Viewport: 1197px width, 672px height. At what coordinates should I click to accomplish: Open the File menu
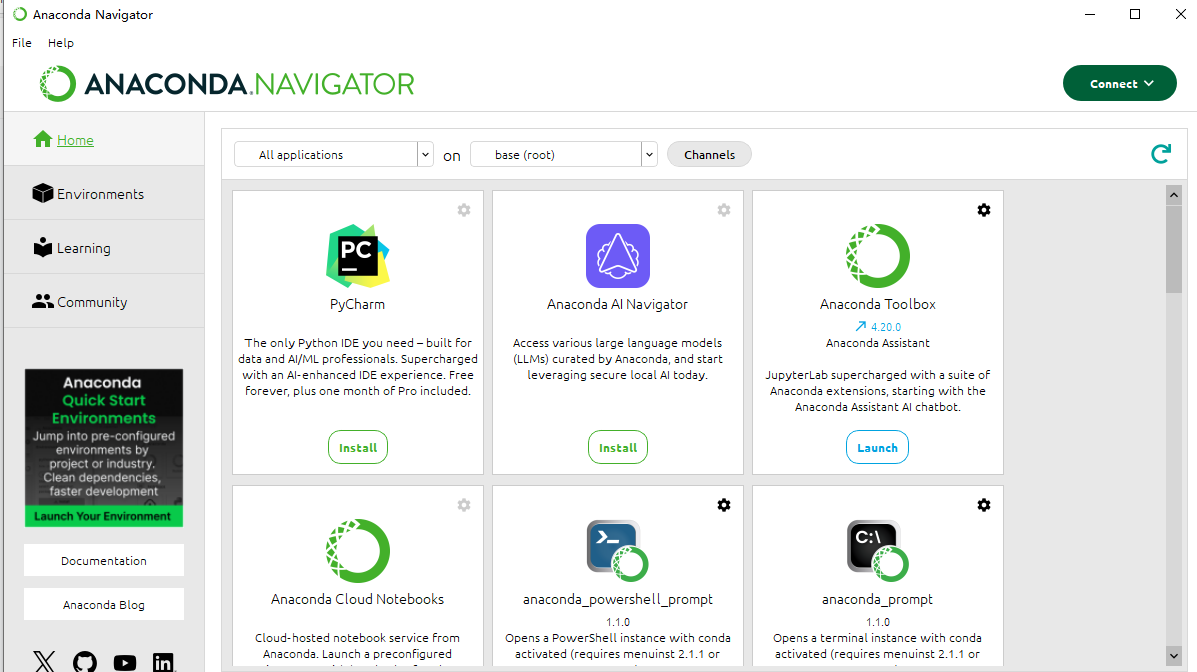[x=21, y=42]
